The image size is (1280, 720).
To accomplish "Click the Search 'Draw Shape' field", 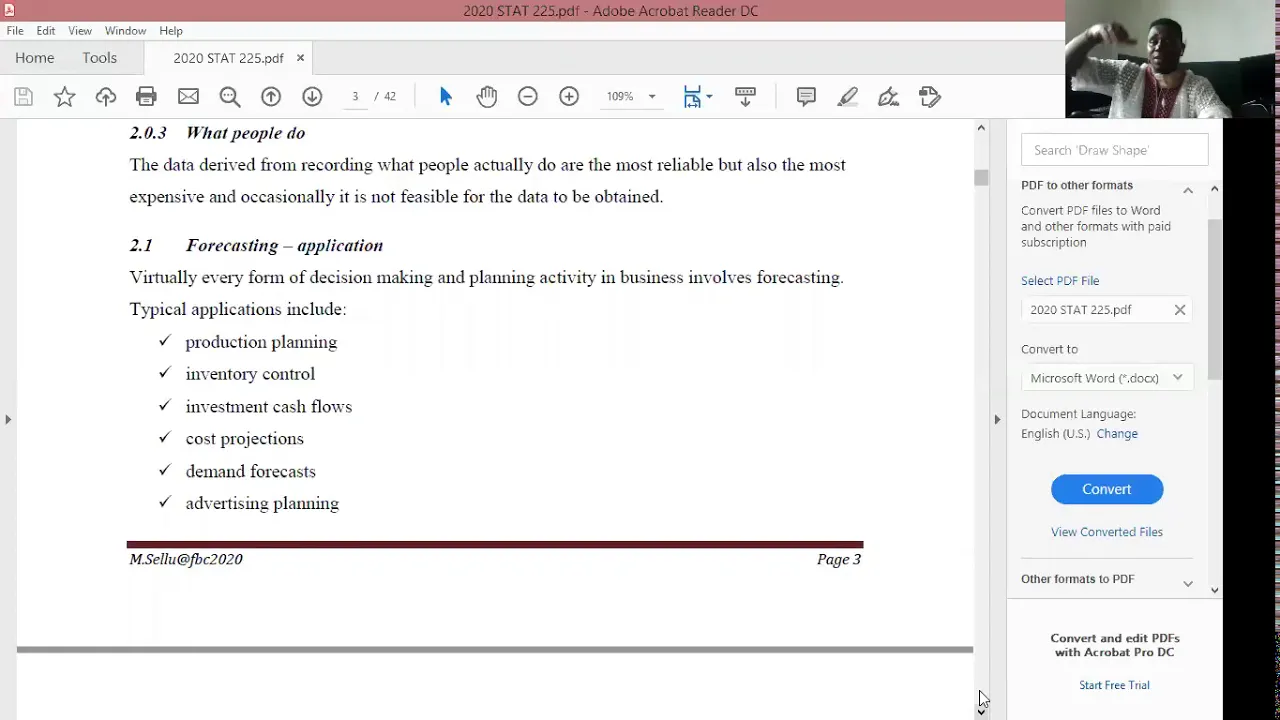I will point(1115,150).
